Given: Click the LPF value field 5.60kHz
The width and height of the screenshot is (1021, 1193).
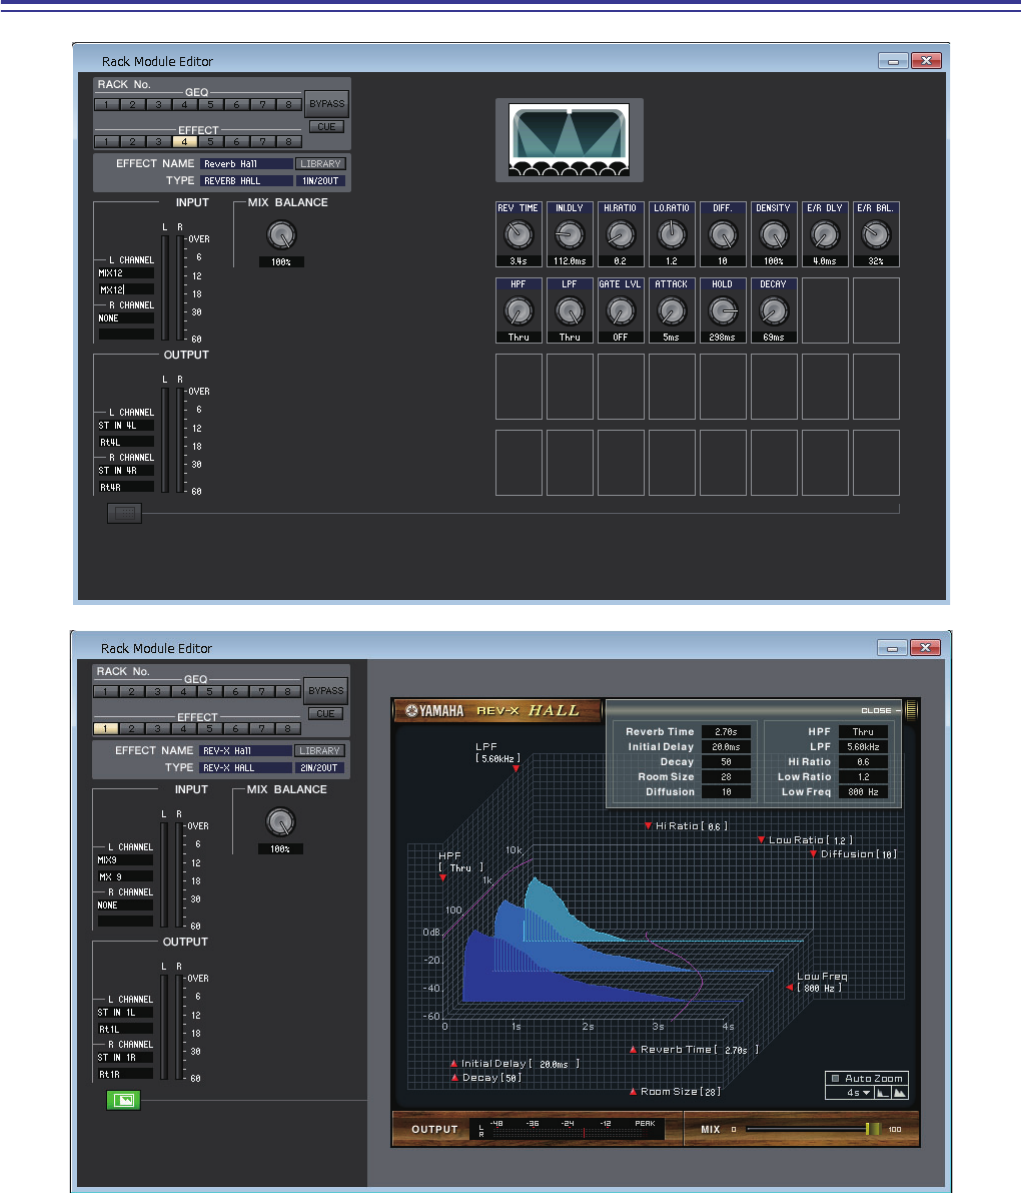Looking at the screenshot, I should click(863, 747).
